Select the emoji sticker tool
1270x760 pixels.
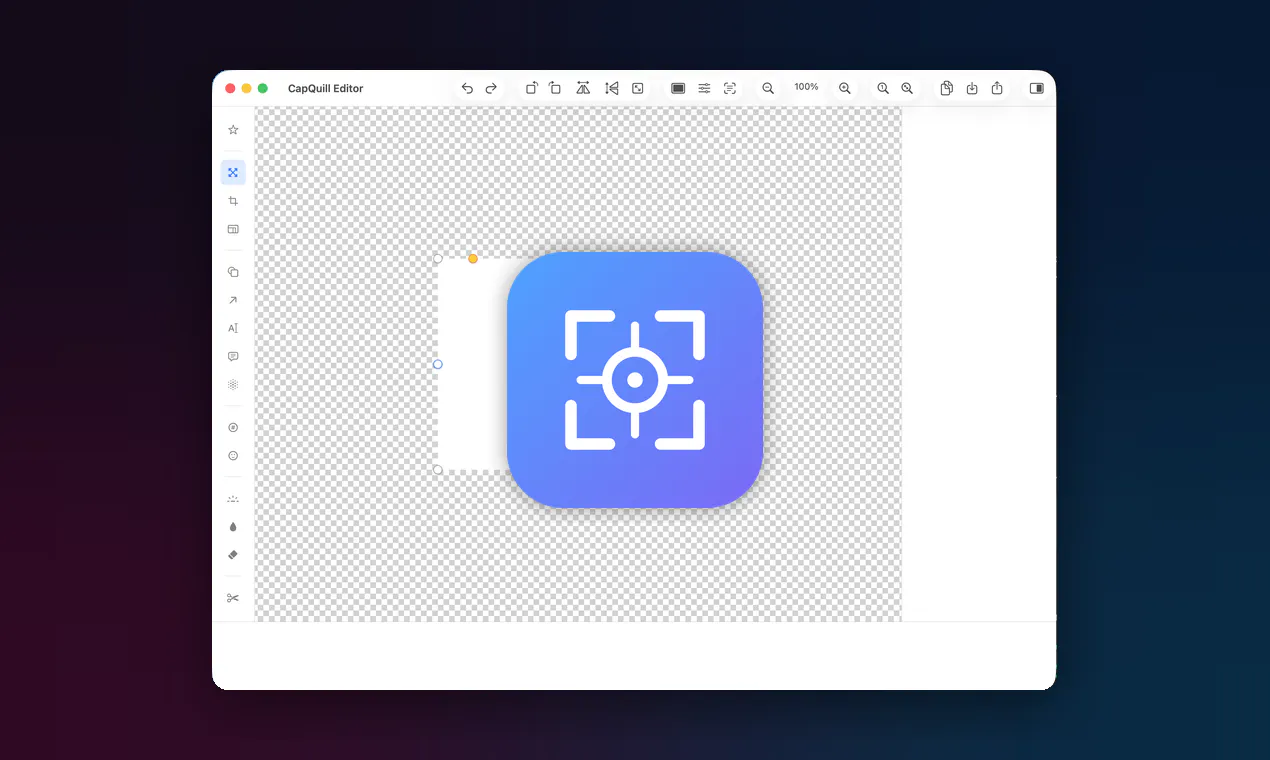click(233, 455)
